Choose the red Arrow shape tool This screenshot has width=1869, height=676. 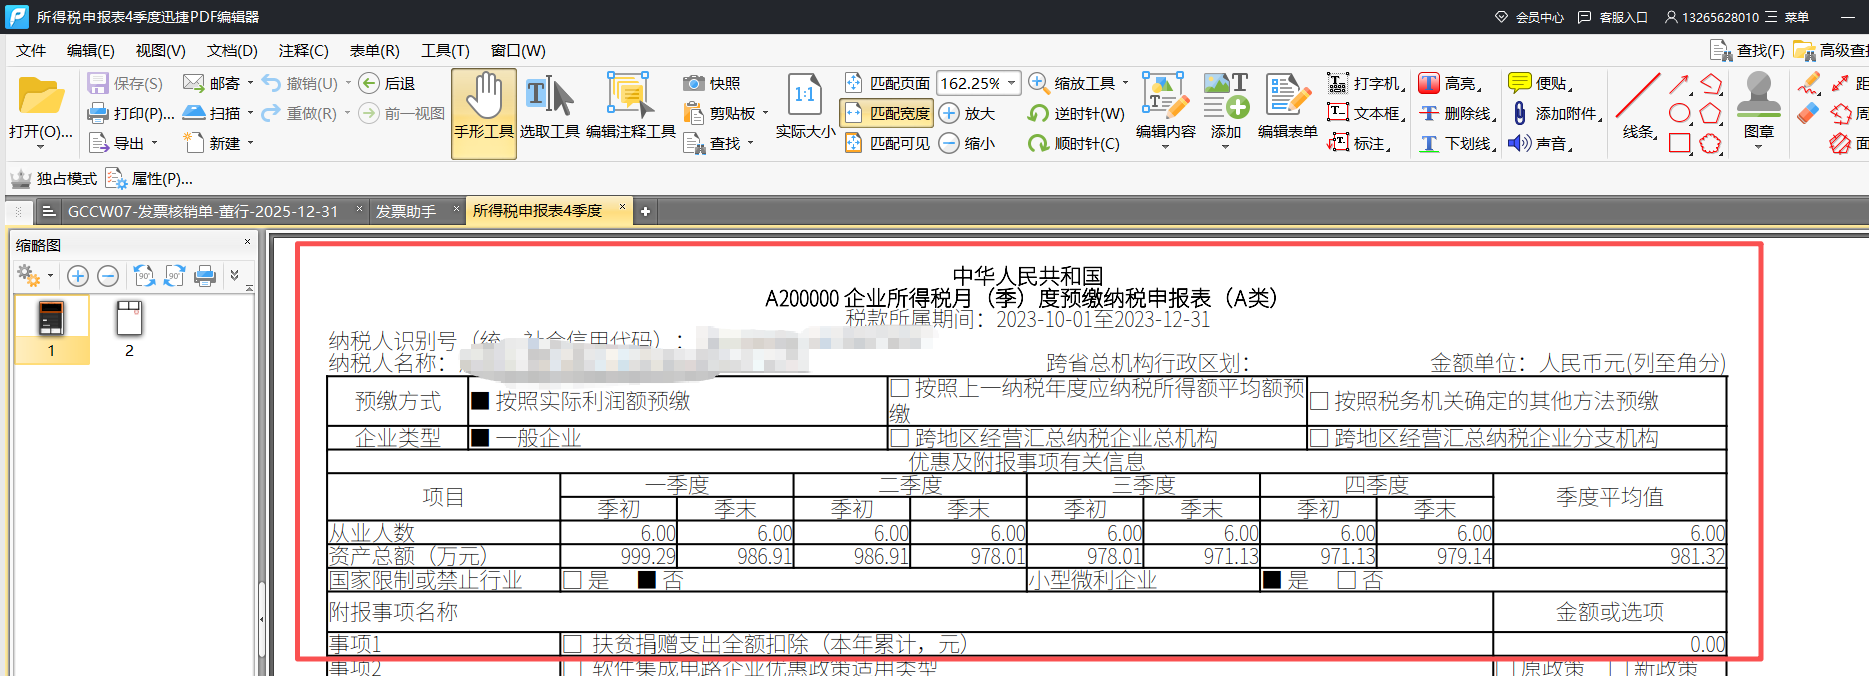[x=1680, y=84]
